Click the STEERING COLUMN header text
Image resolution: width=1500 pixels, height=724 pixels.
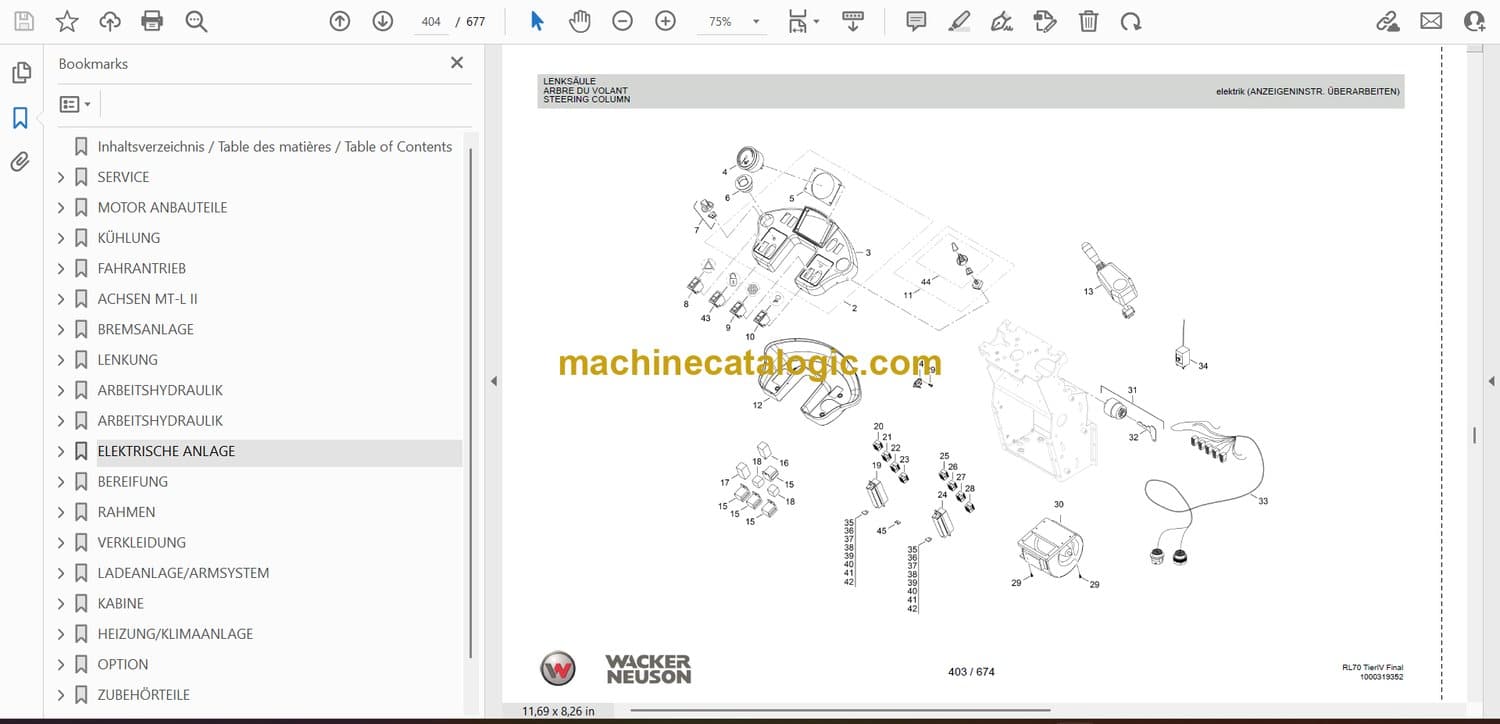587,100
